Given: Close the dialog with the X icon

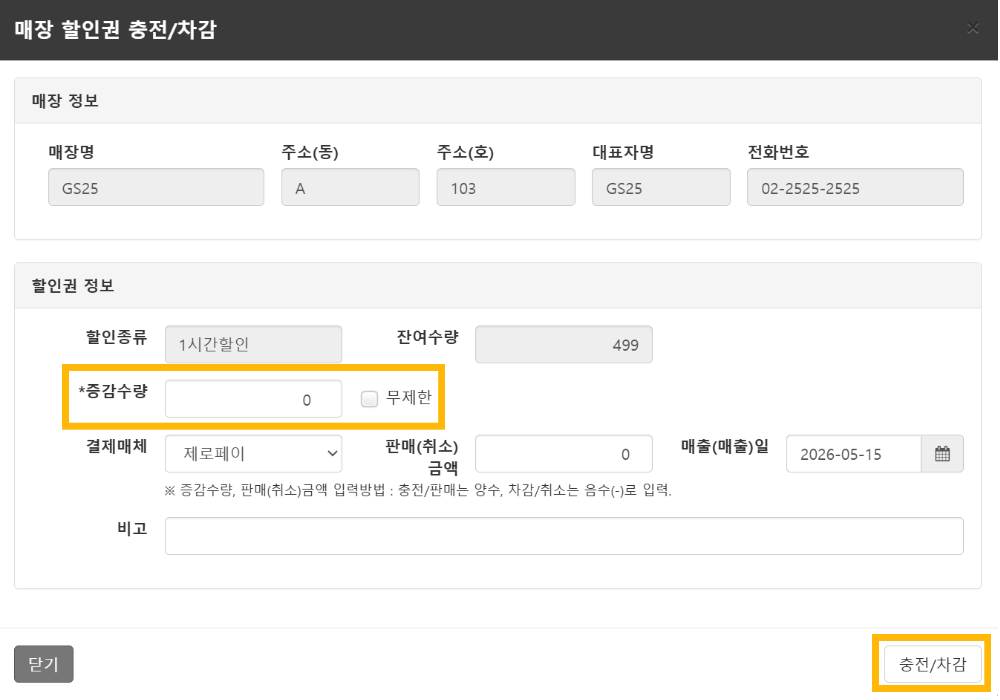Looking at the screenshot, I should coord(973,28).
